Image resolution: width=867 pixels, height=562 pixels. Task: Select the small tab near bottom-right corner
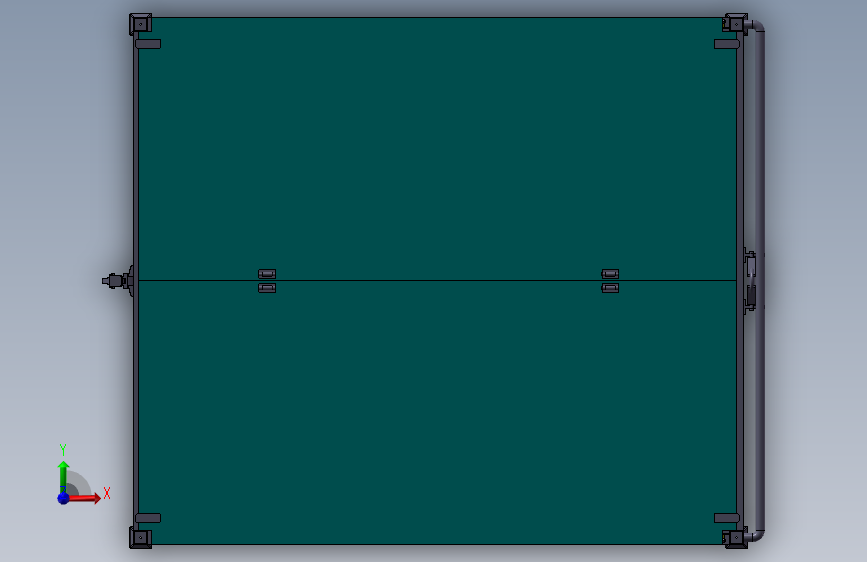click(x=727, y=518)
